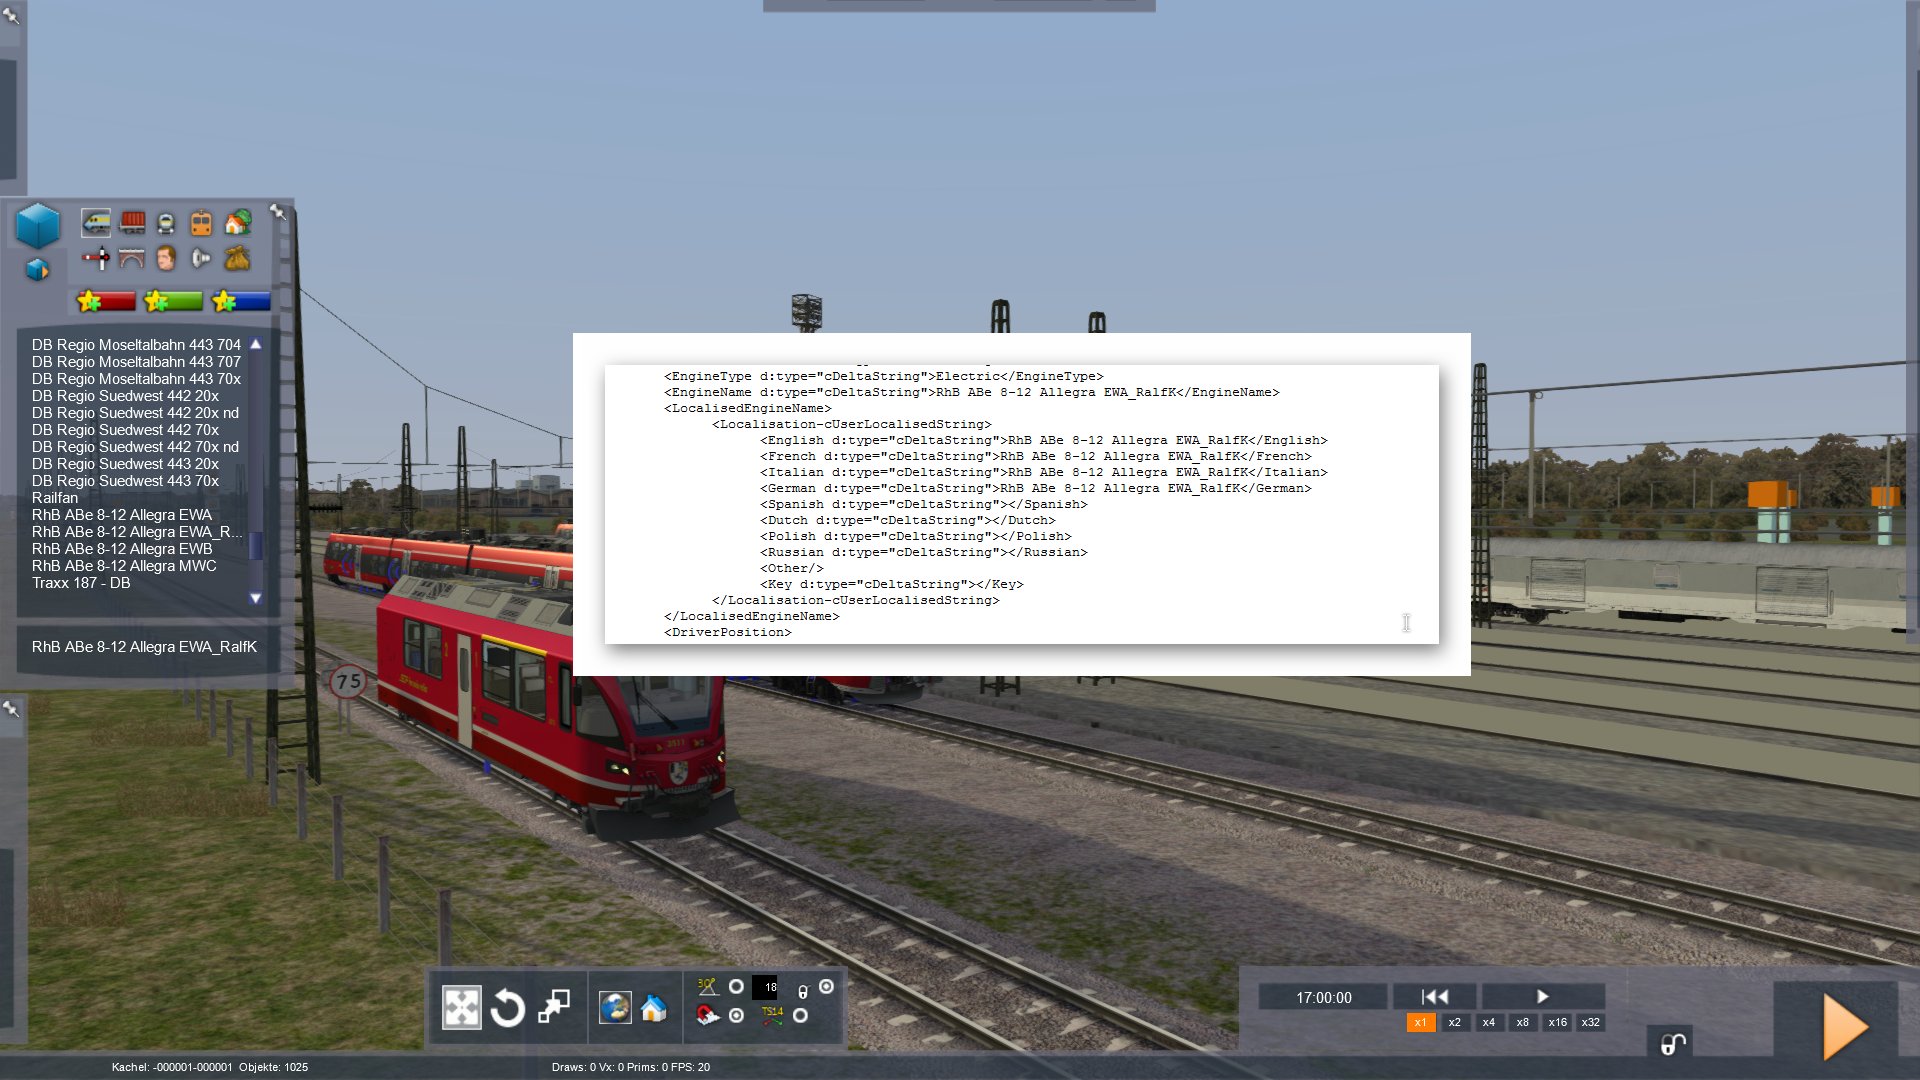
Task: Toggle the TS14 track option radio
Action: [800, 1015]
